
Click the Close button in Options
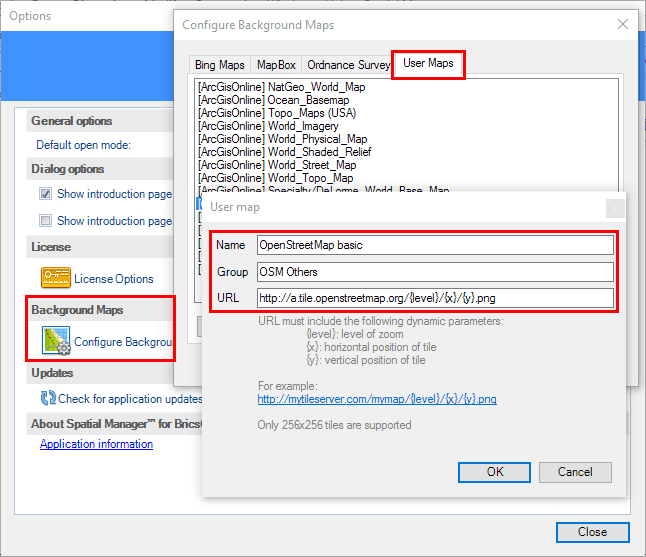tap(592, 532)
